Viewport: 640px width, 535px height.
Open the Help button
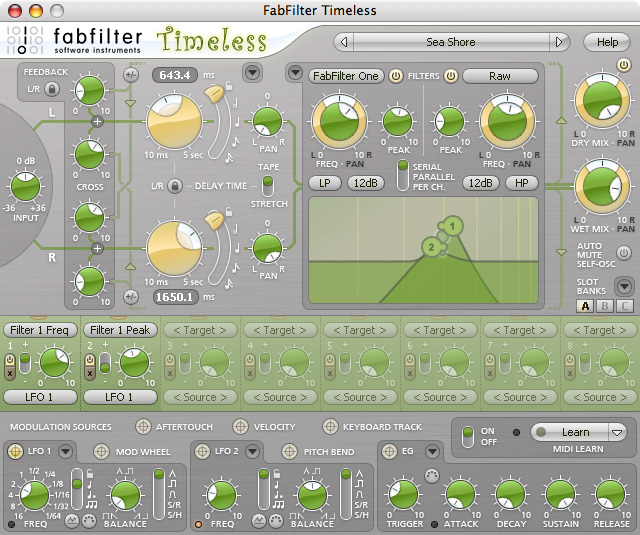(x=607, y=42)
